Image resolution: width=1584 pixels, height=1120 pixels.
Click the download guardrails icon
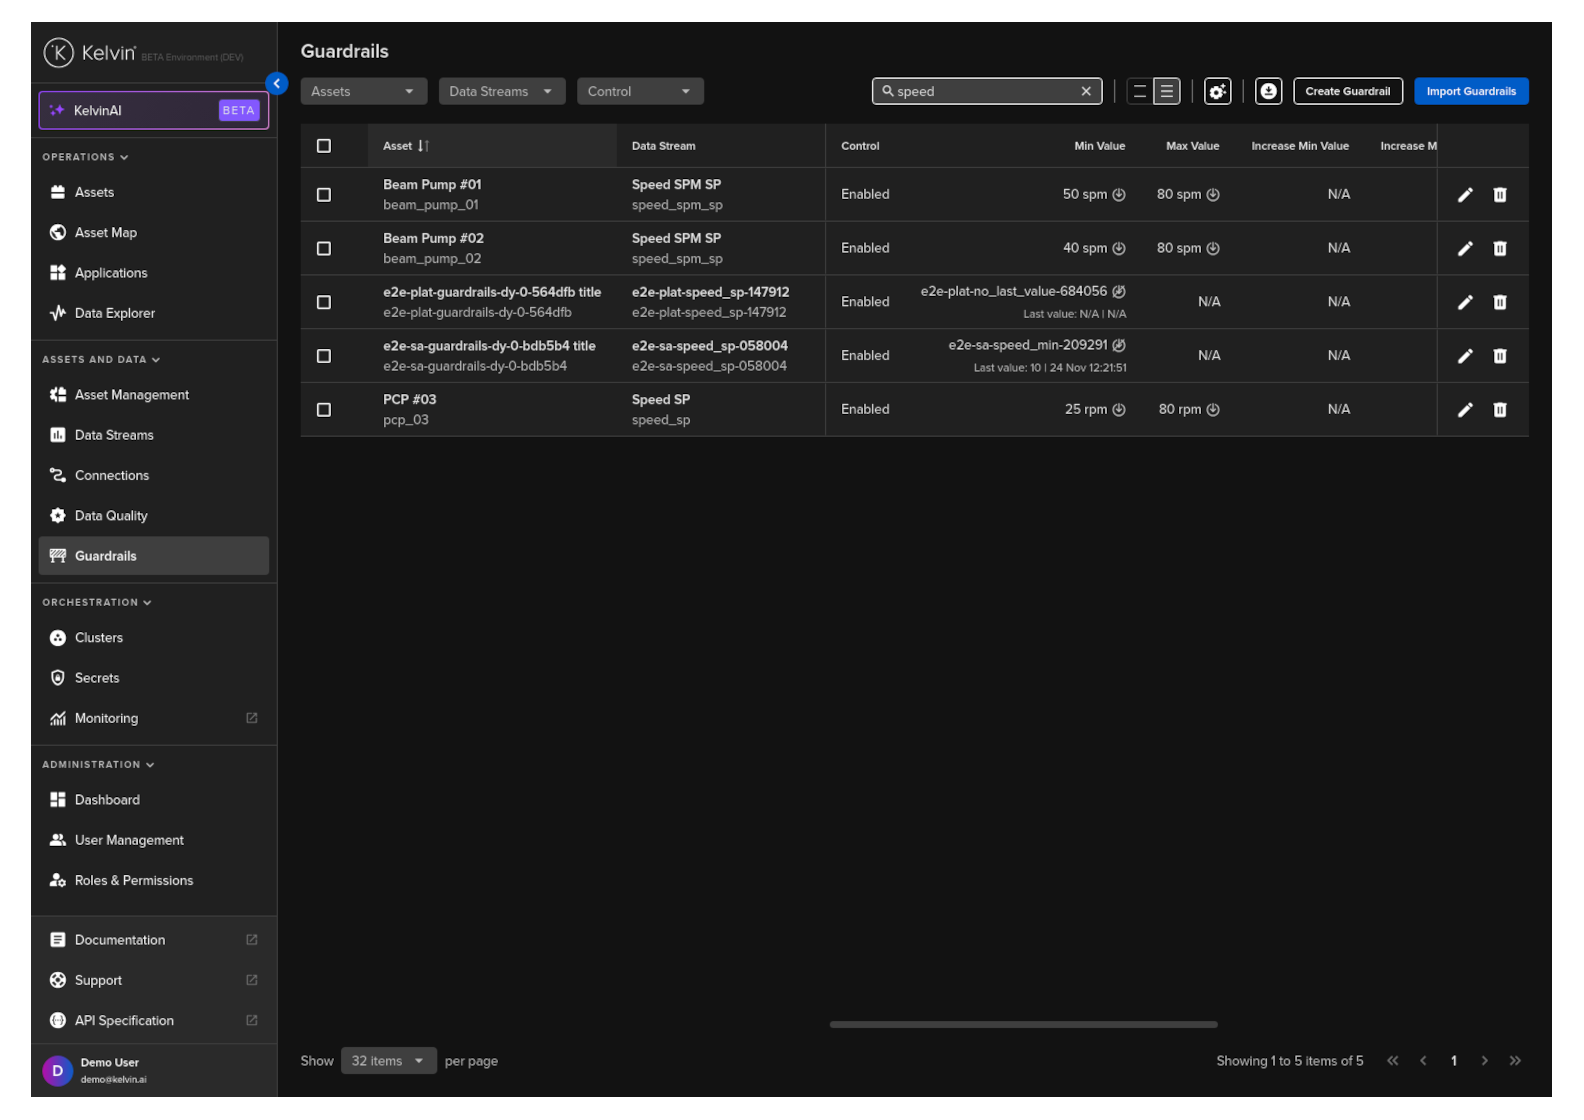coord(1268,92)
